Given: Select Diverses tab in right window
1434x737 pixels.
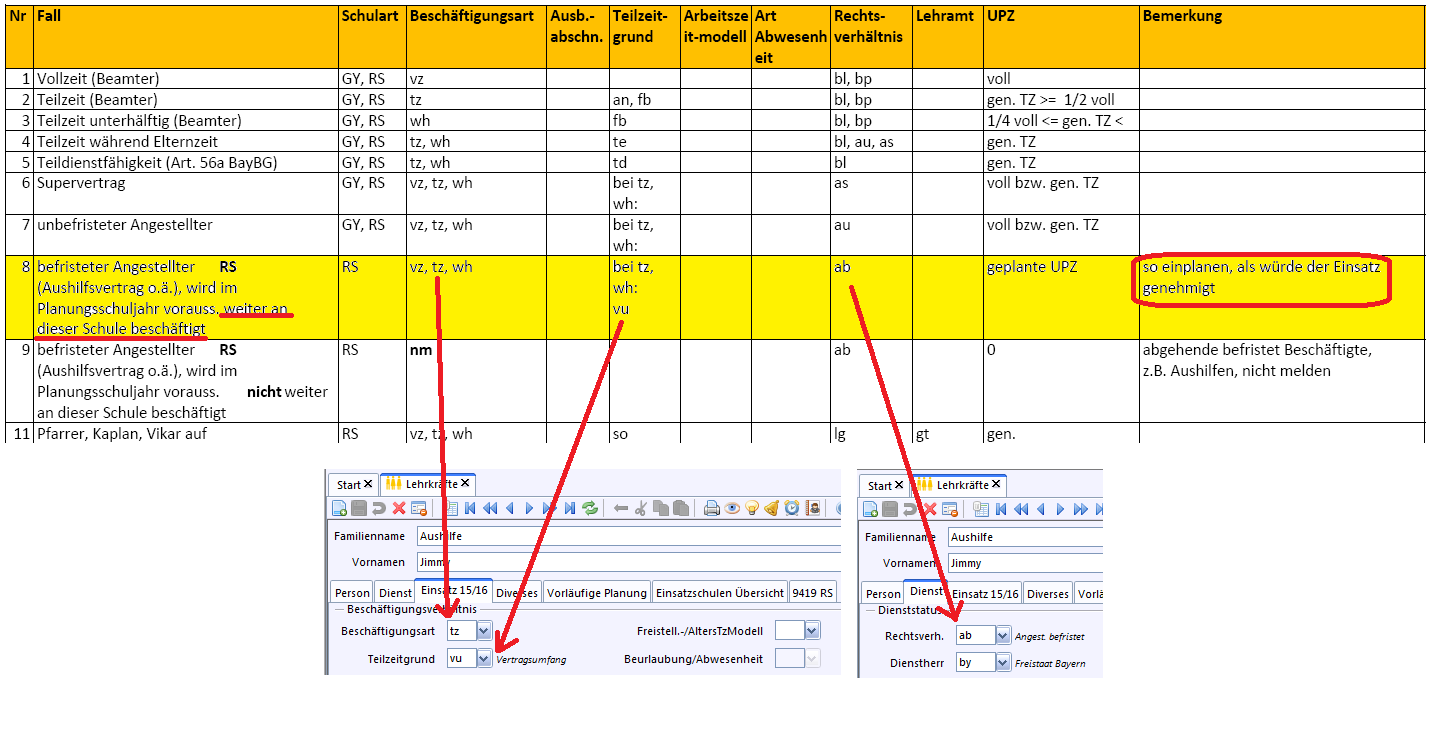Looking at the screenshot, I should pos(1048,593).
